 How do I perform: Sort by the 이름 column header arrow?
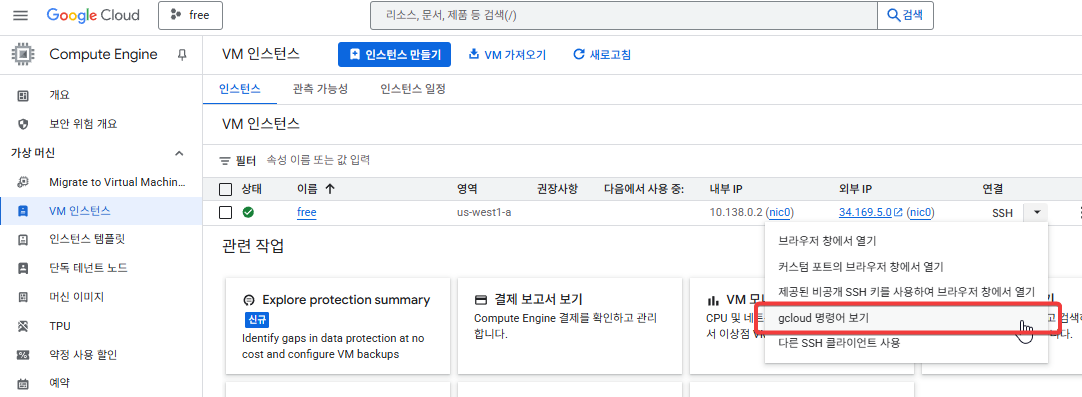pyautogui.click(x=329, y=188)
